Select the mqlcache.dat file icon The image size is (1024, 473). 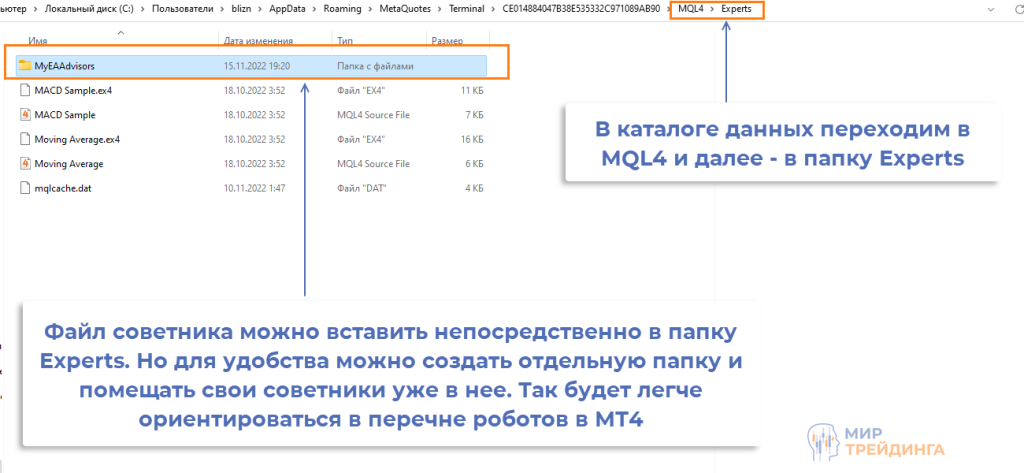pos(25,188)
